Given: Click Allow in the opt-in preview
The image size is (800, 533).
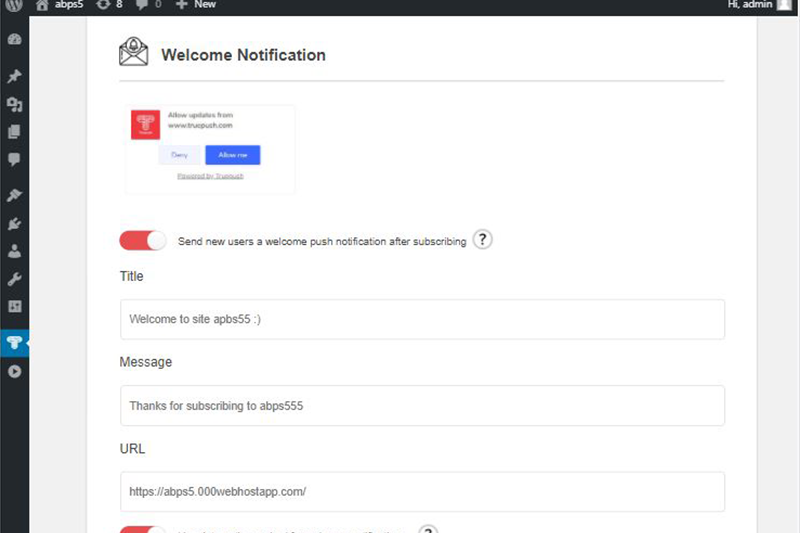Looking at the screenshot, I should (233, 155).
